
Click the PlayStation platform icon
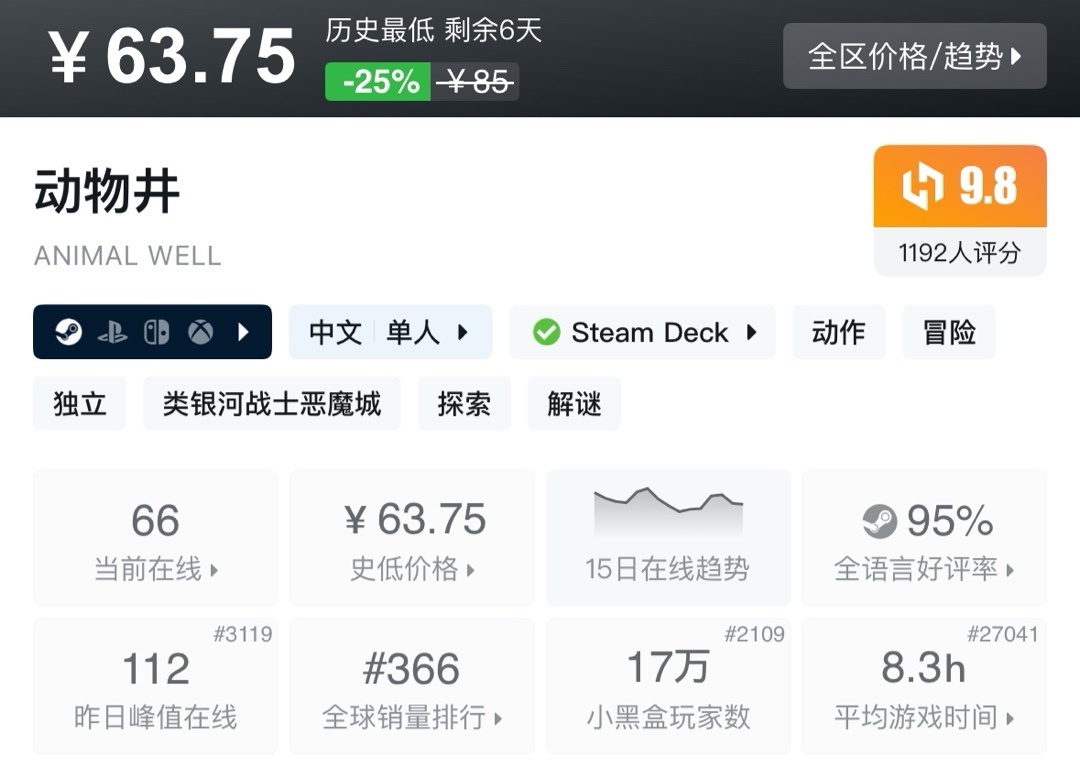click(112, 332)
